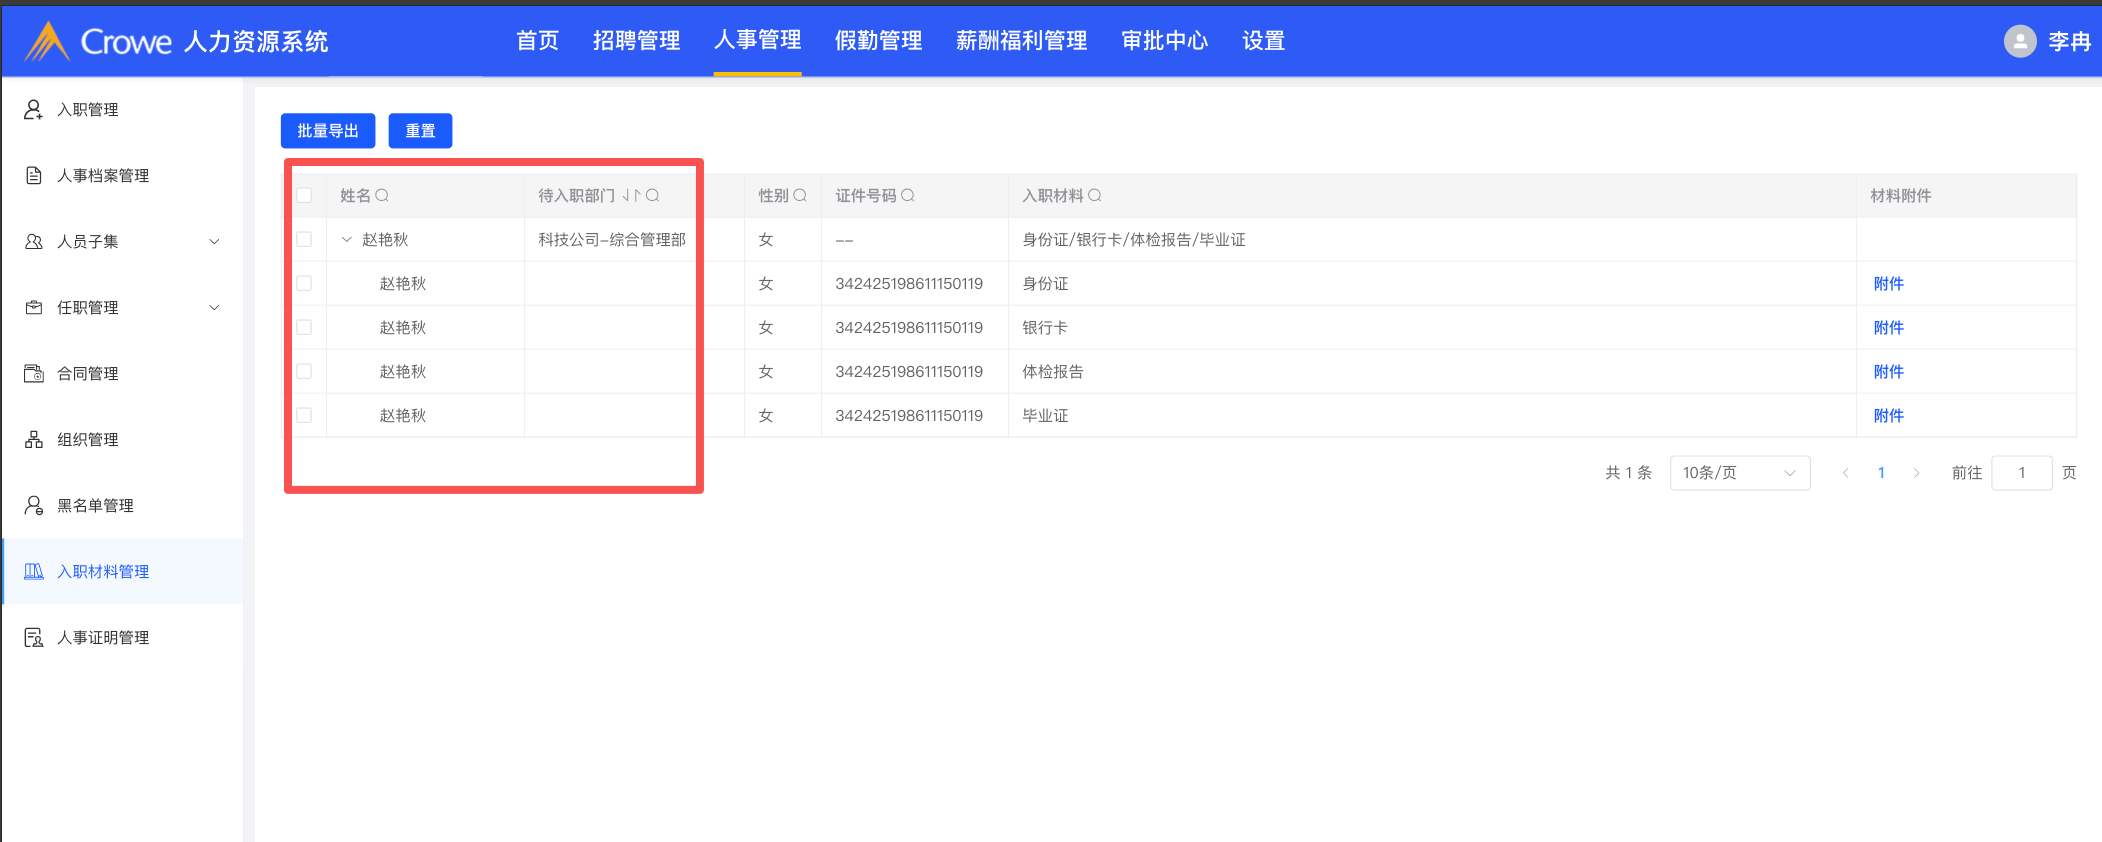Check the box for the 科技公司-综合管理部 parent row
The height and width of the screenshot is (842, 2102).
pos(305,240)
